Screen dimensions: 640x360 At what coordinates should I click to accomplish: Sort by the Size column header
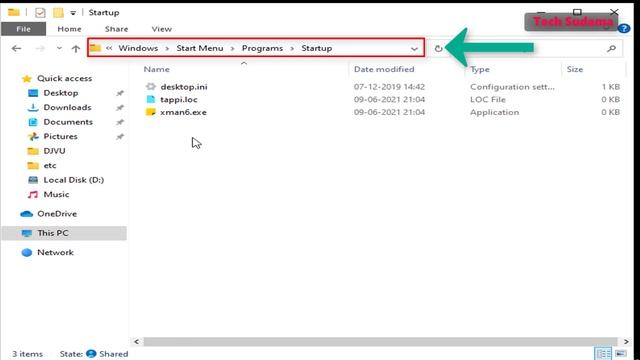575,69
